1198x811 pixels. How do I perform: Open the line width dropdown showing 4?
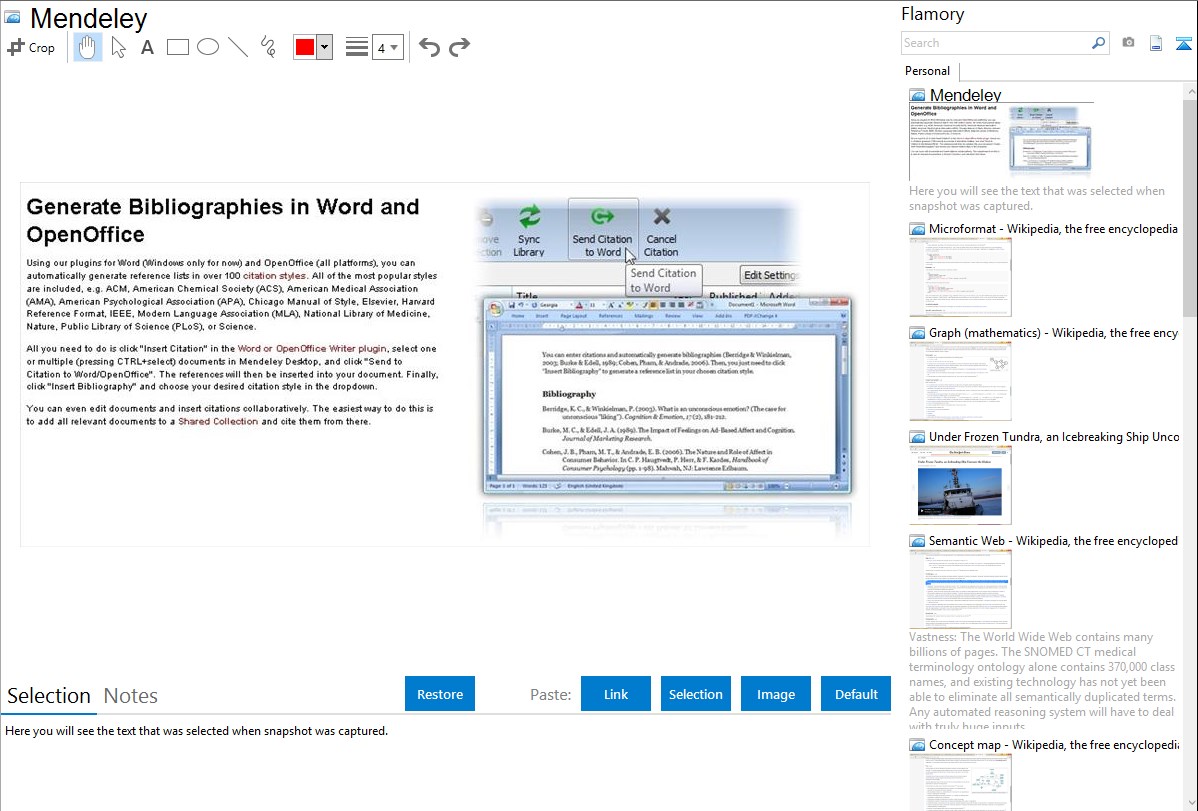[x=387, y=47]
